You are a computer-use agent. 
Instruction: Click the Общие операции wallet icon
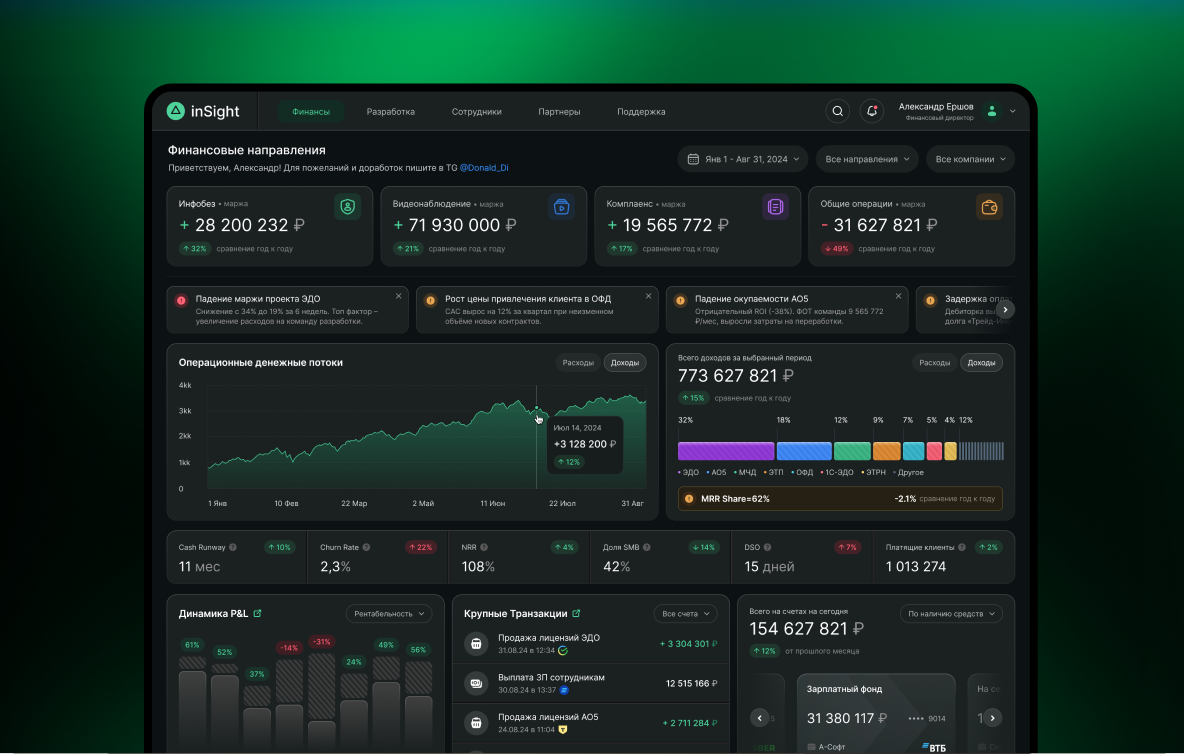tap(989, 207)
